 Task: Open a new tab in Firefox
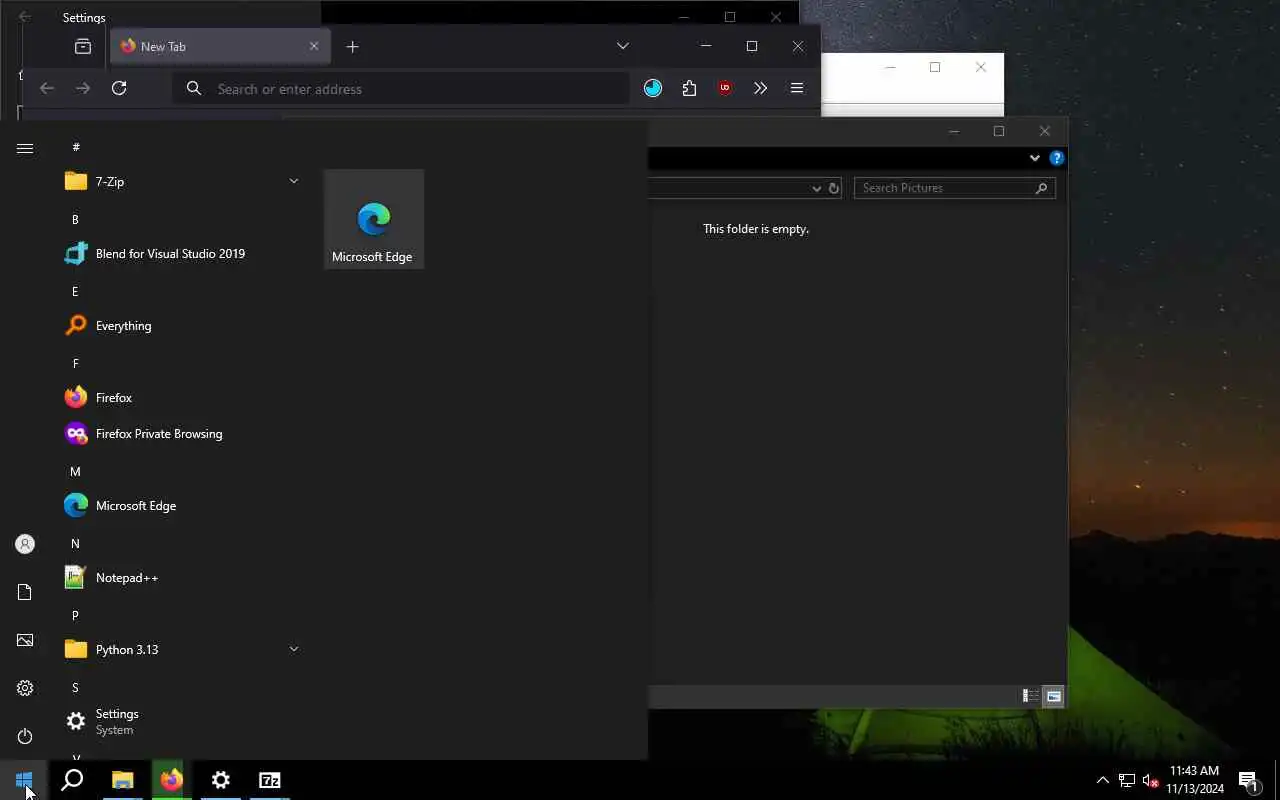click(352, 46)
